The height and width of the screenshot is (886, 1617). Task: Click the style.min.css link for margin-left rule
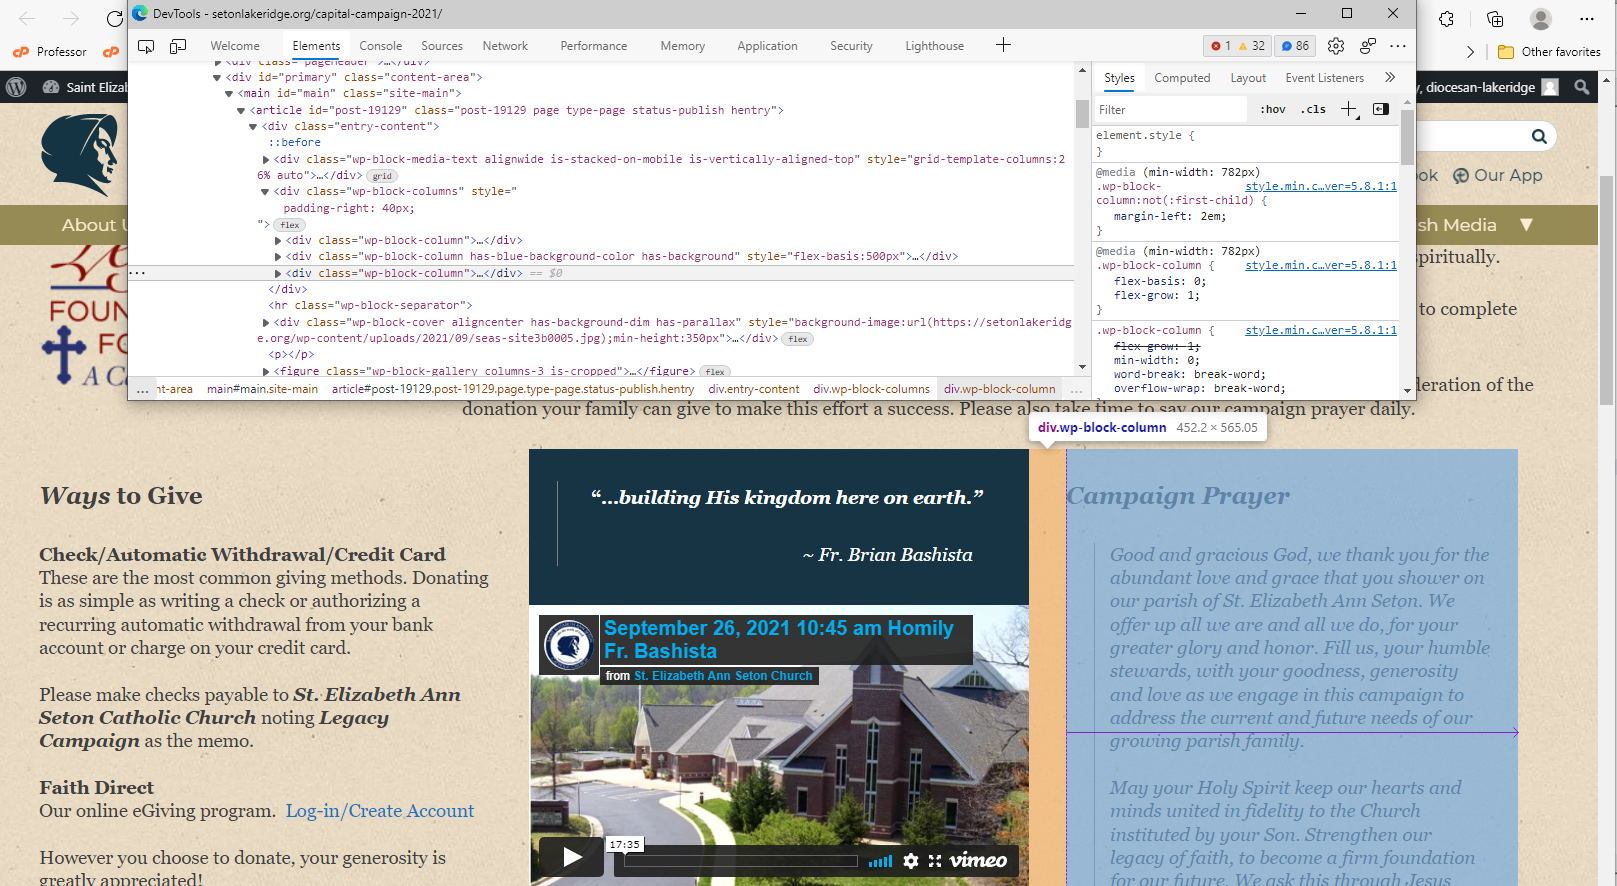point(1320,186)
